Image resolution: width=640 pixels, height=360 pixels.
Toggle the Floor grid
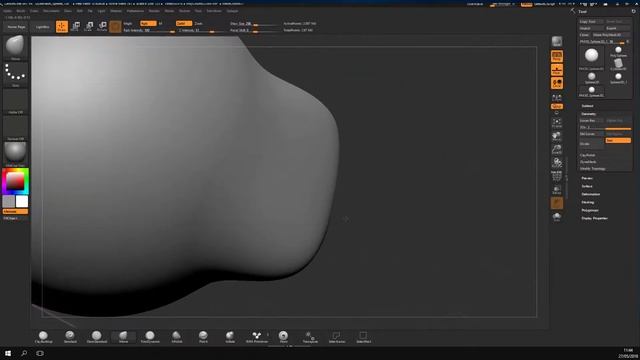[x=557, y=70]
